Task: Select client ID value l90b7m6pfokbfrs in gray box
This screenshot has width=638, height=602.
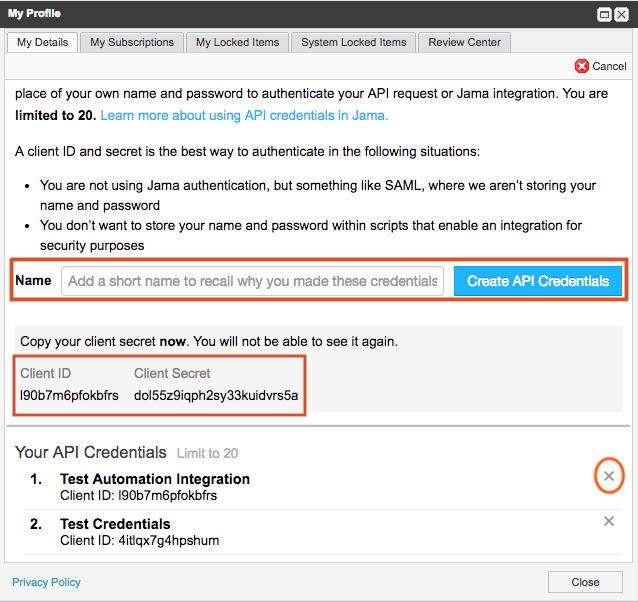Action: coord(69,395)
